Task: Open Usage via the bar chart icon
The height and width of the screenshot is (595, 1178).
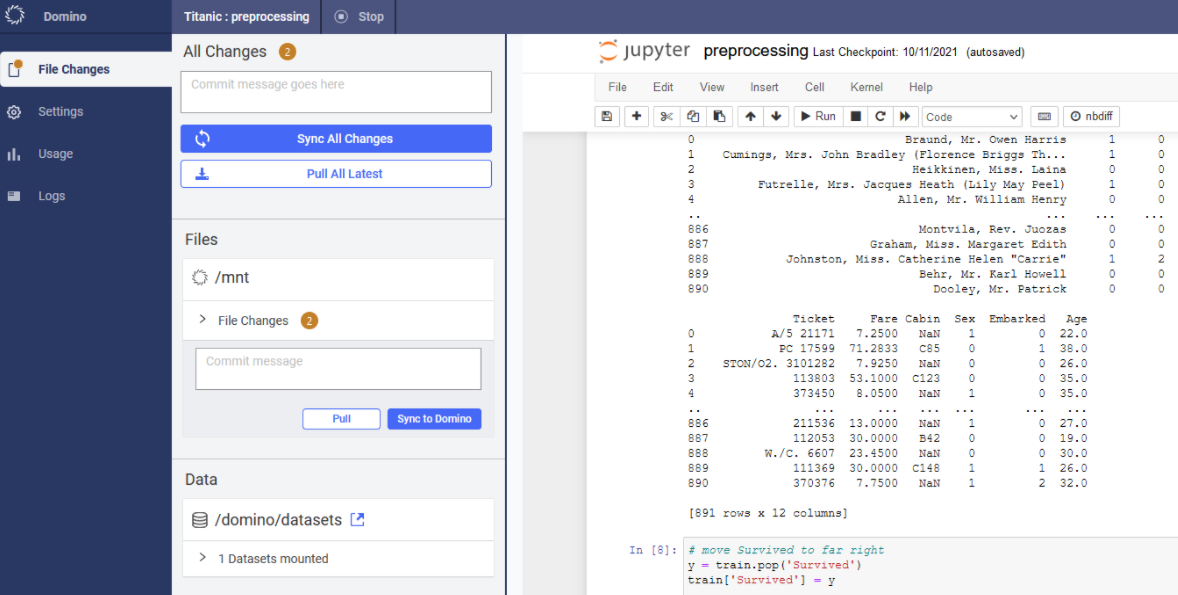Action: coord(14,154)
